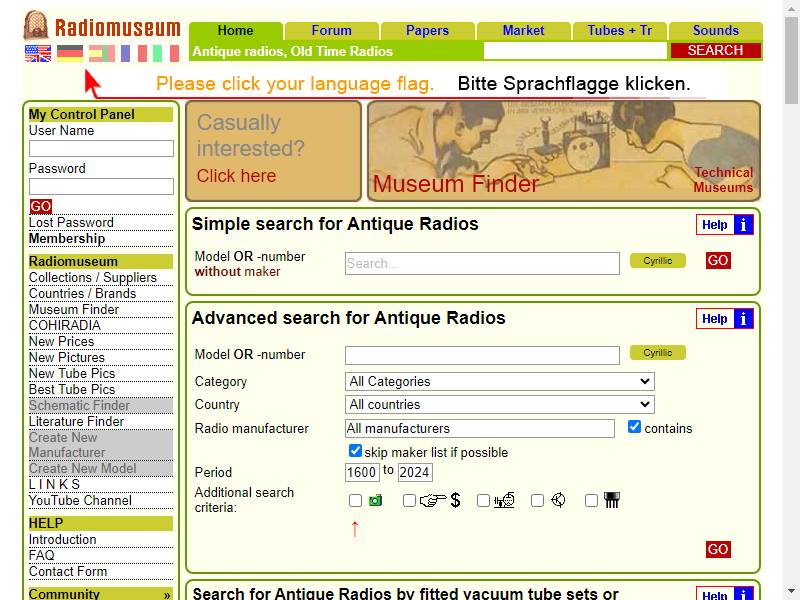This screenshot has height=600, width=800.
Task: Open Countries / Brands link
Action: click(83, 293)
